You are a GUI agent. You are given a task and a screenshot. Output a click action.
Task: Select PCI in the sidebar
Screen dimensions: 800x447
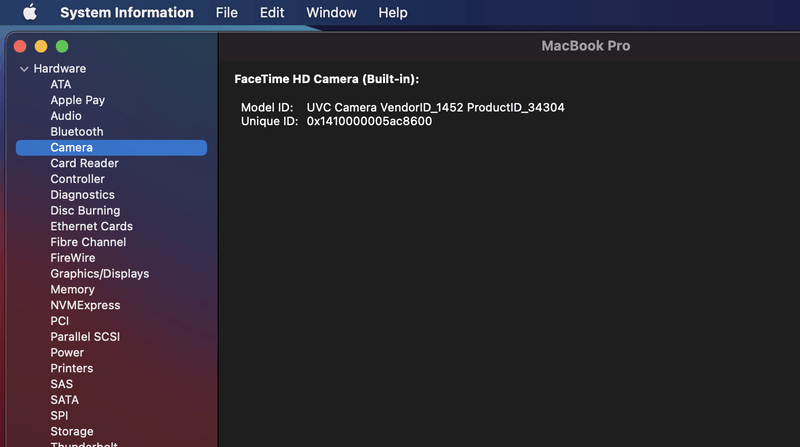click(59, 321)
